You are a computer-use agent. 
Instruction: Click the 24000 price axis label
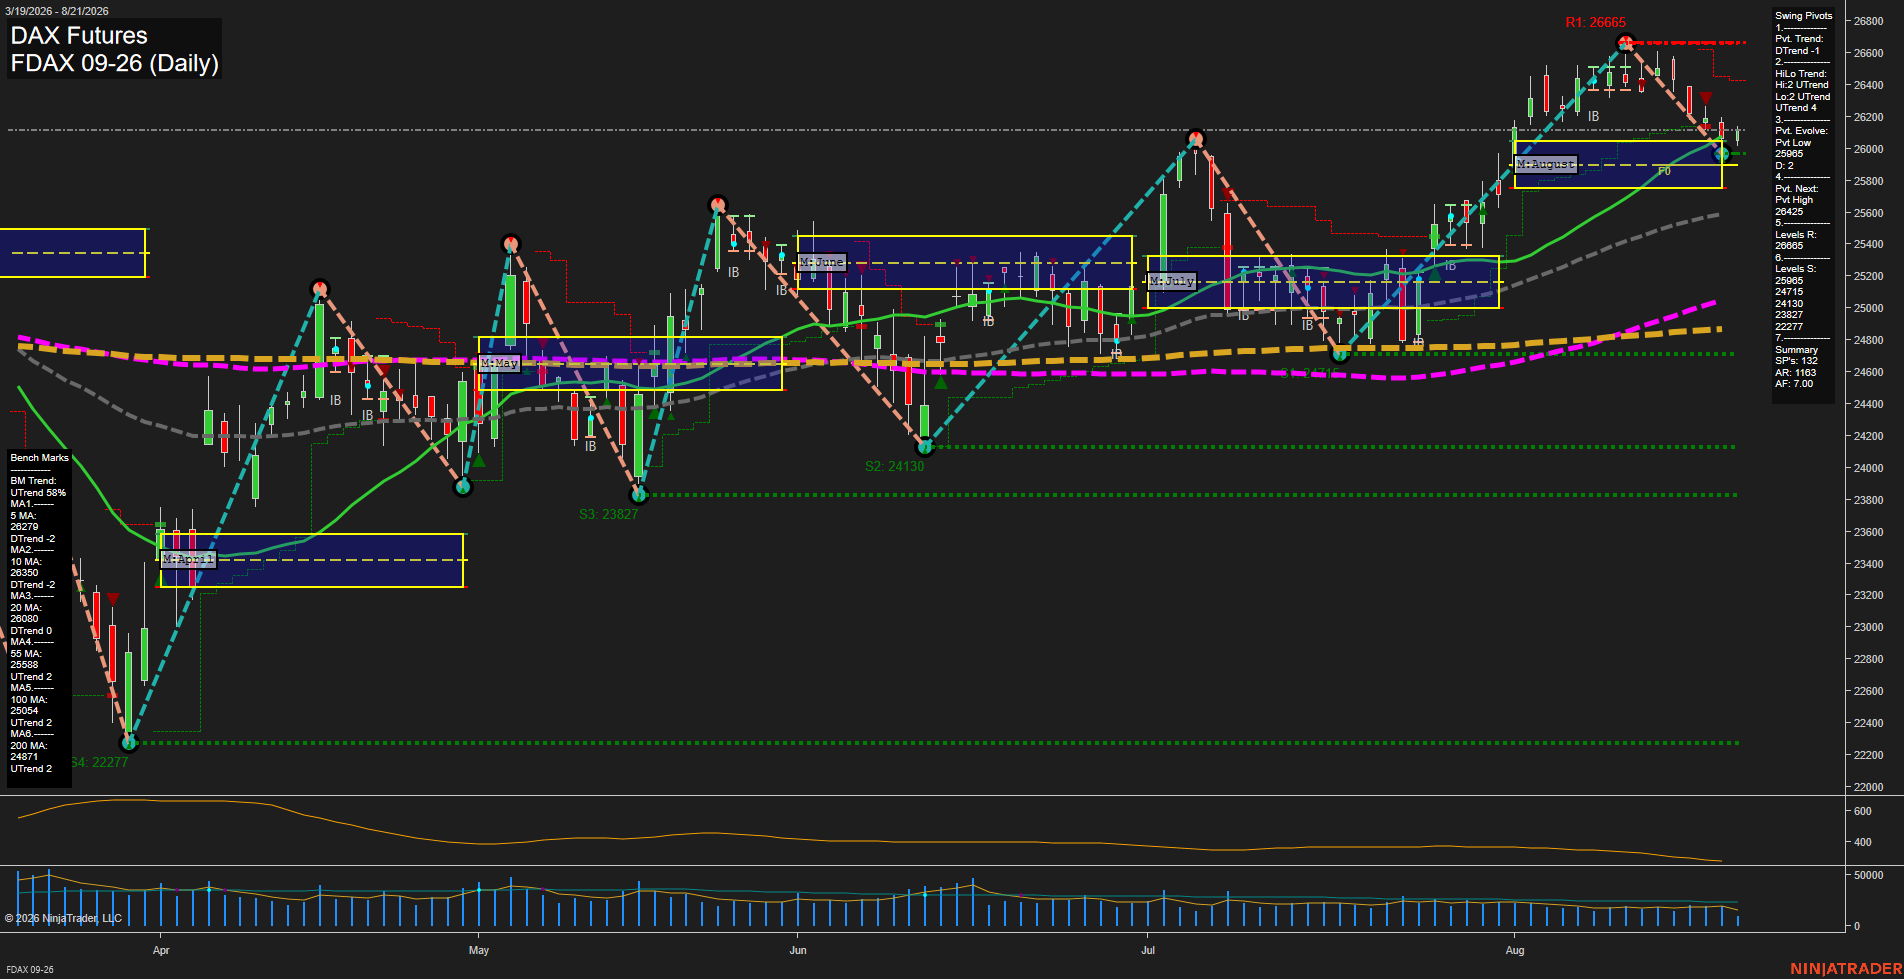pyautogui.click(x=1868, y=468)
